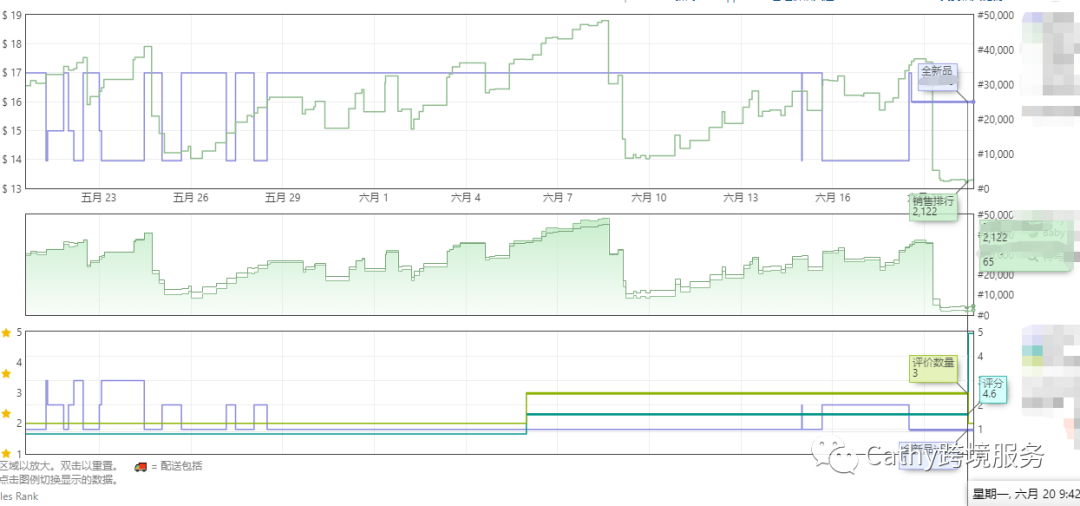Click the '配送包括' legend text

[x=182, y=467]
